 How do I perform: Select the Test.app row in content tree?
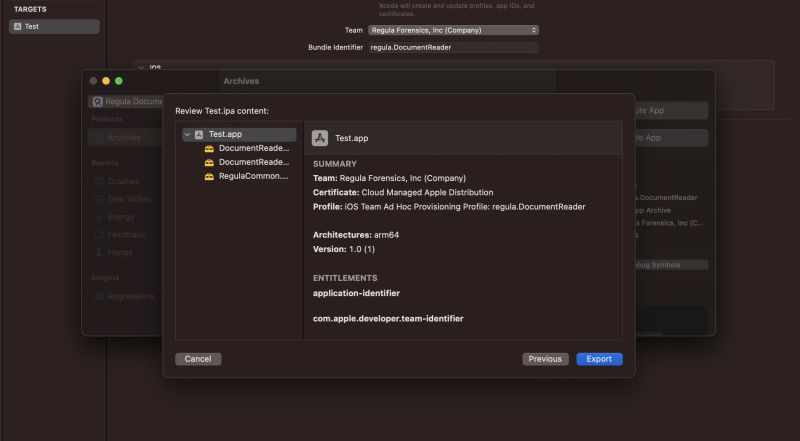click(x=239, y=134)
